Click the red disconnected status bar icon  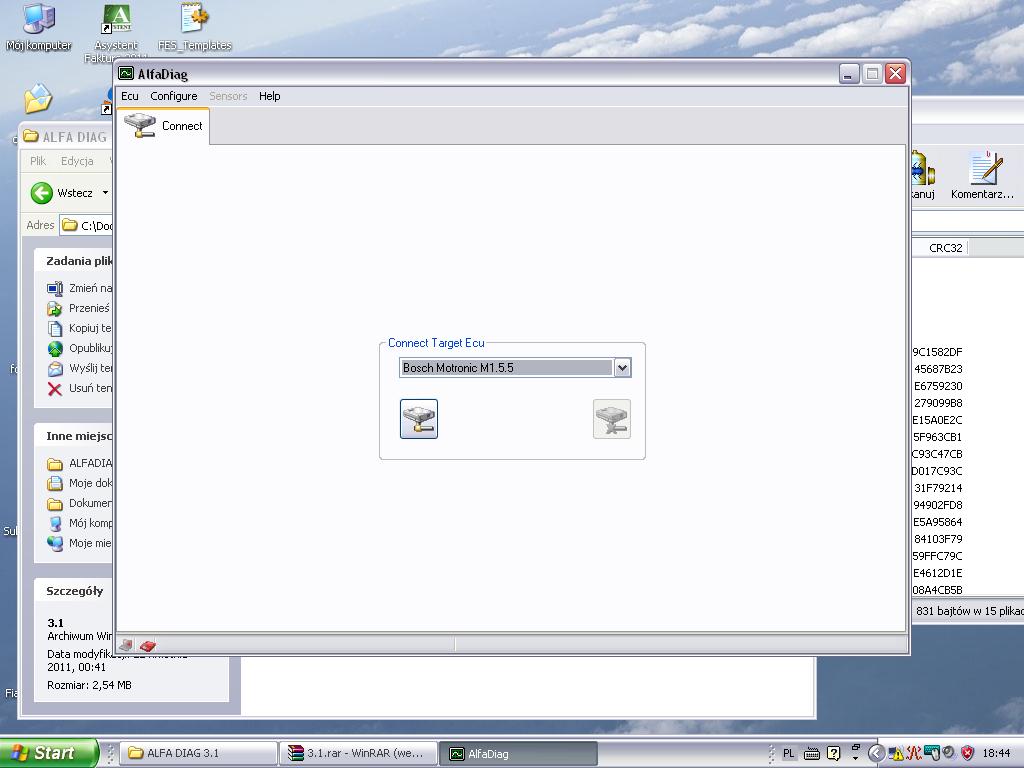148,645
